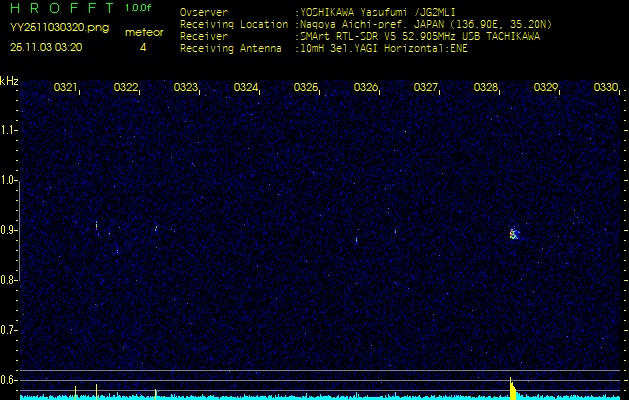The height and width of the screenshot is (400, 629).
Task: Click the tall yellow power spike below the 0328 echo
Action: tap(512, 388)
